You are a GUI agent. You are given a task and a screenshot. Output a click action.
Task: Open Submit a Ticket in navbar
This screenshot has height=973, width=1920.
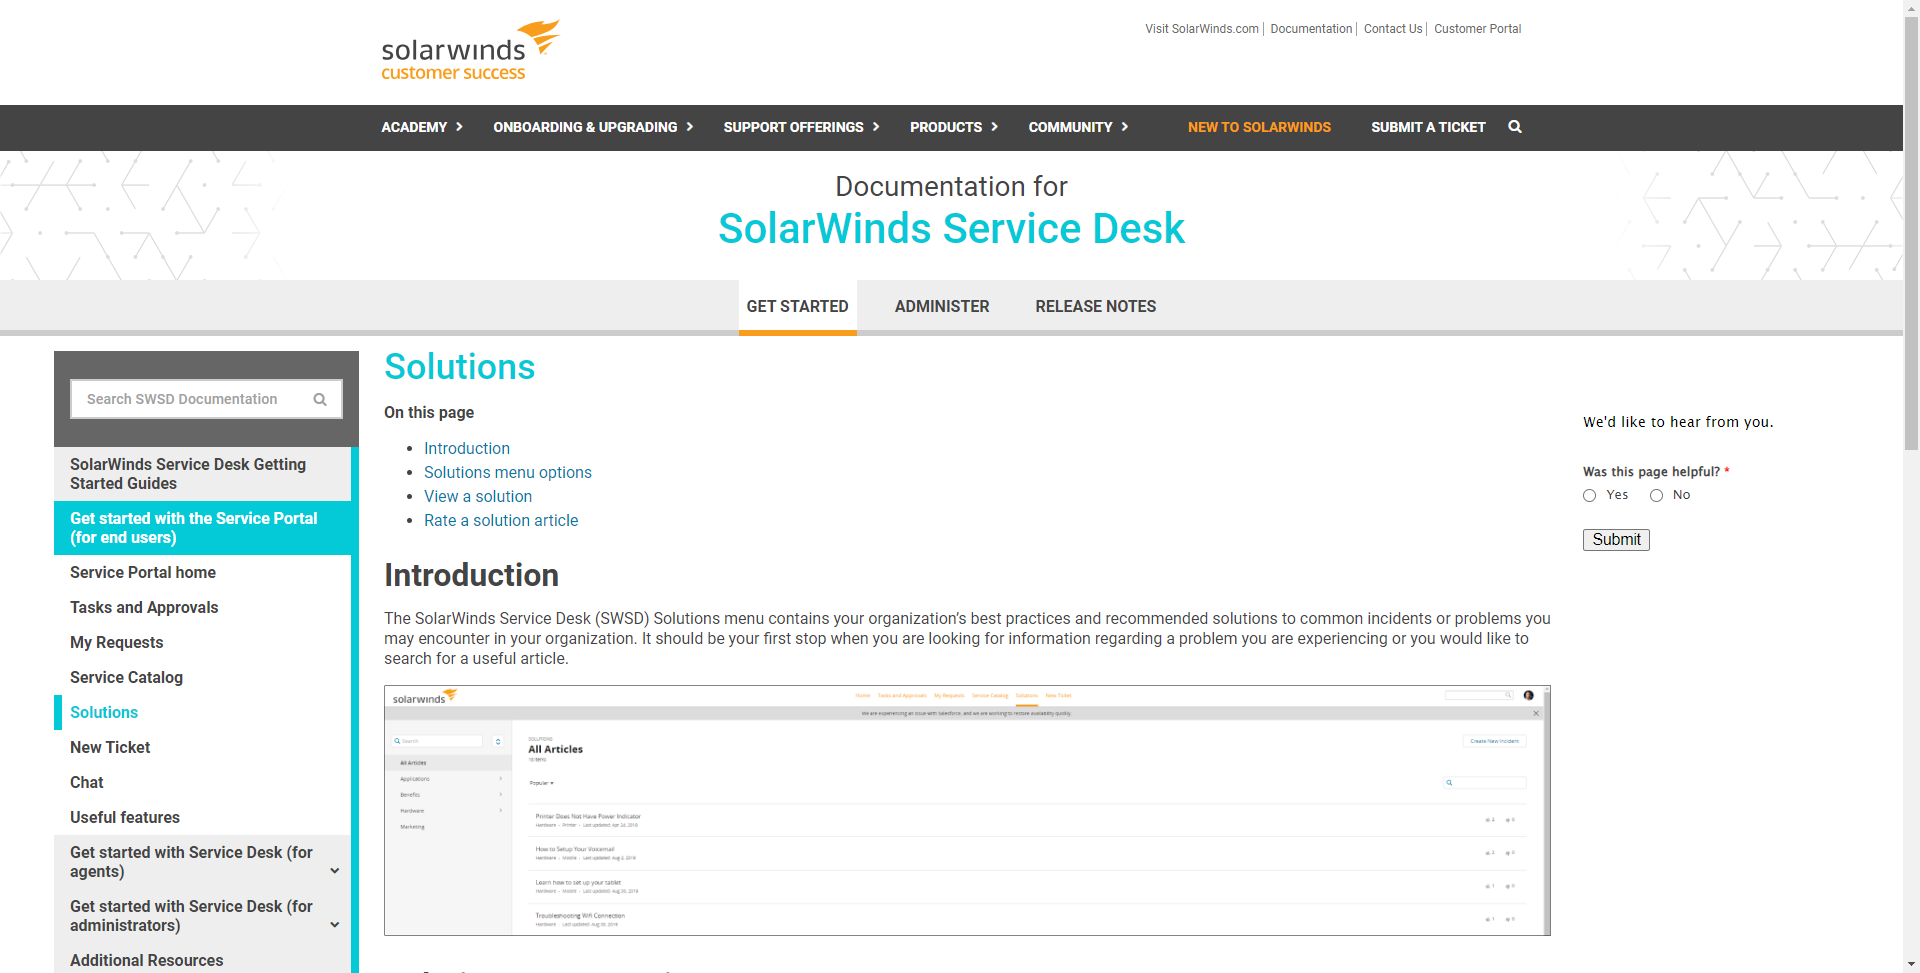pos(1428,127)
